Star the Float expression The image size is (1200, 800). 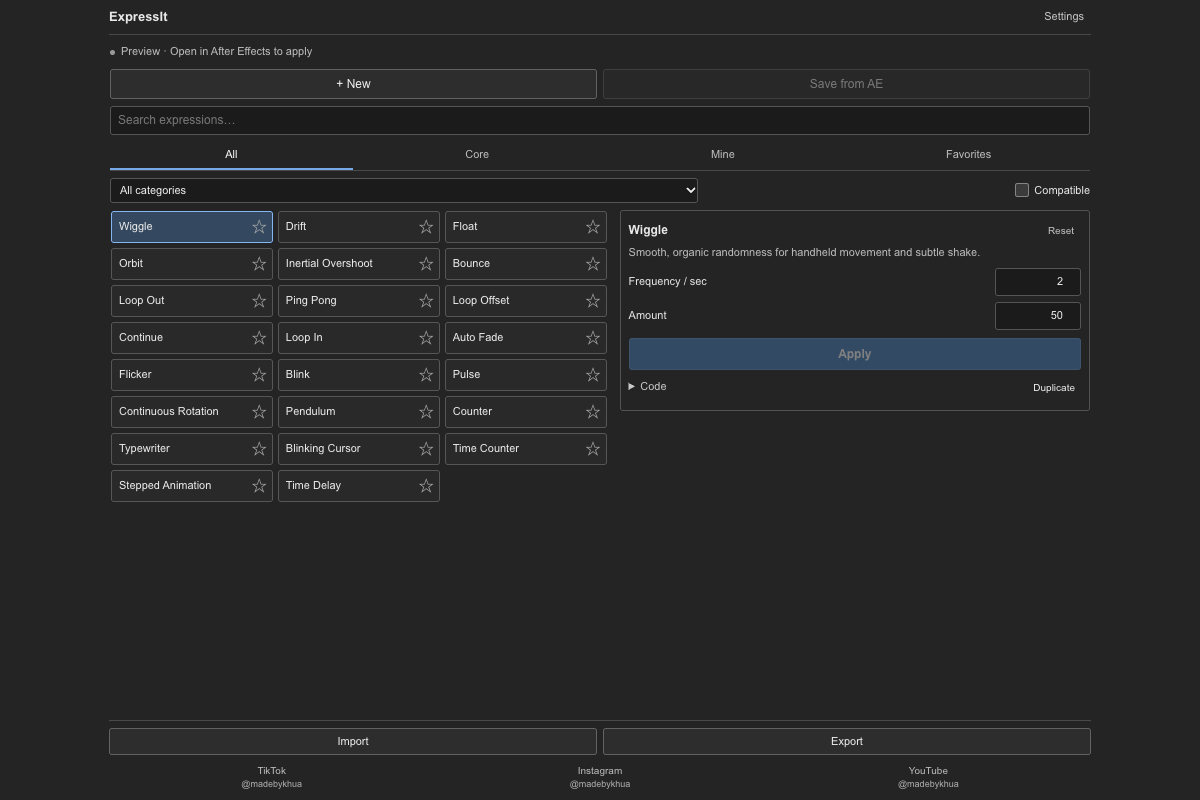pos(593,227)
